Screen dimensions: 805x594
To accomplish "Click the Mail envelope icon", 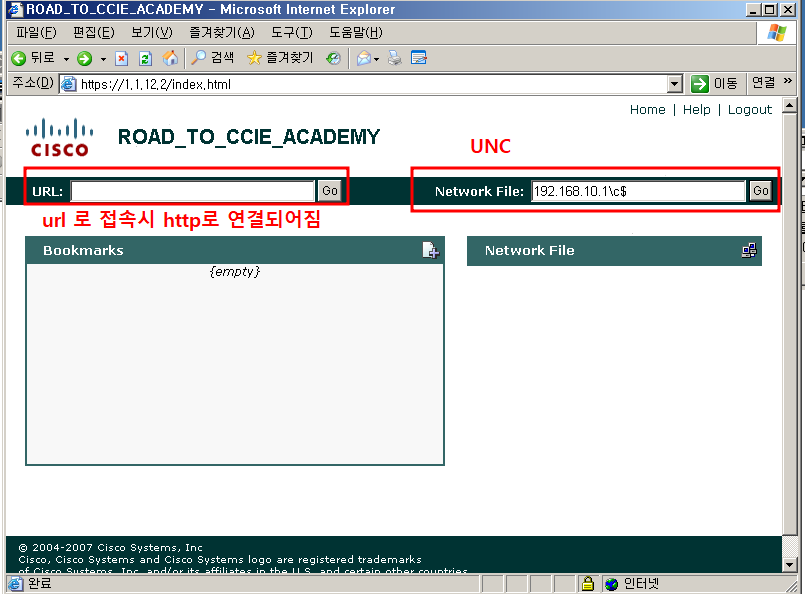I will pyautogui.click(x=363, y=58).
